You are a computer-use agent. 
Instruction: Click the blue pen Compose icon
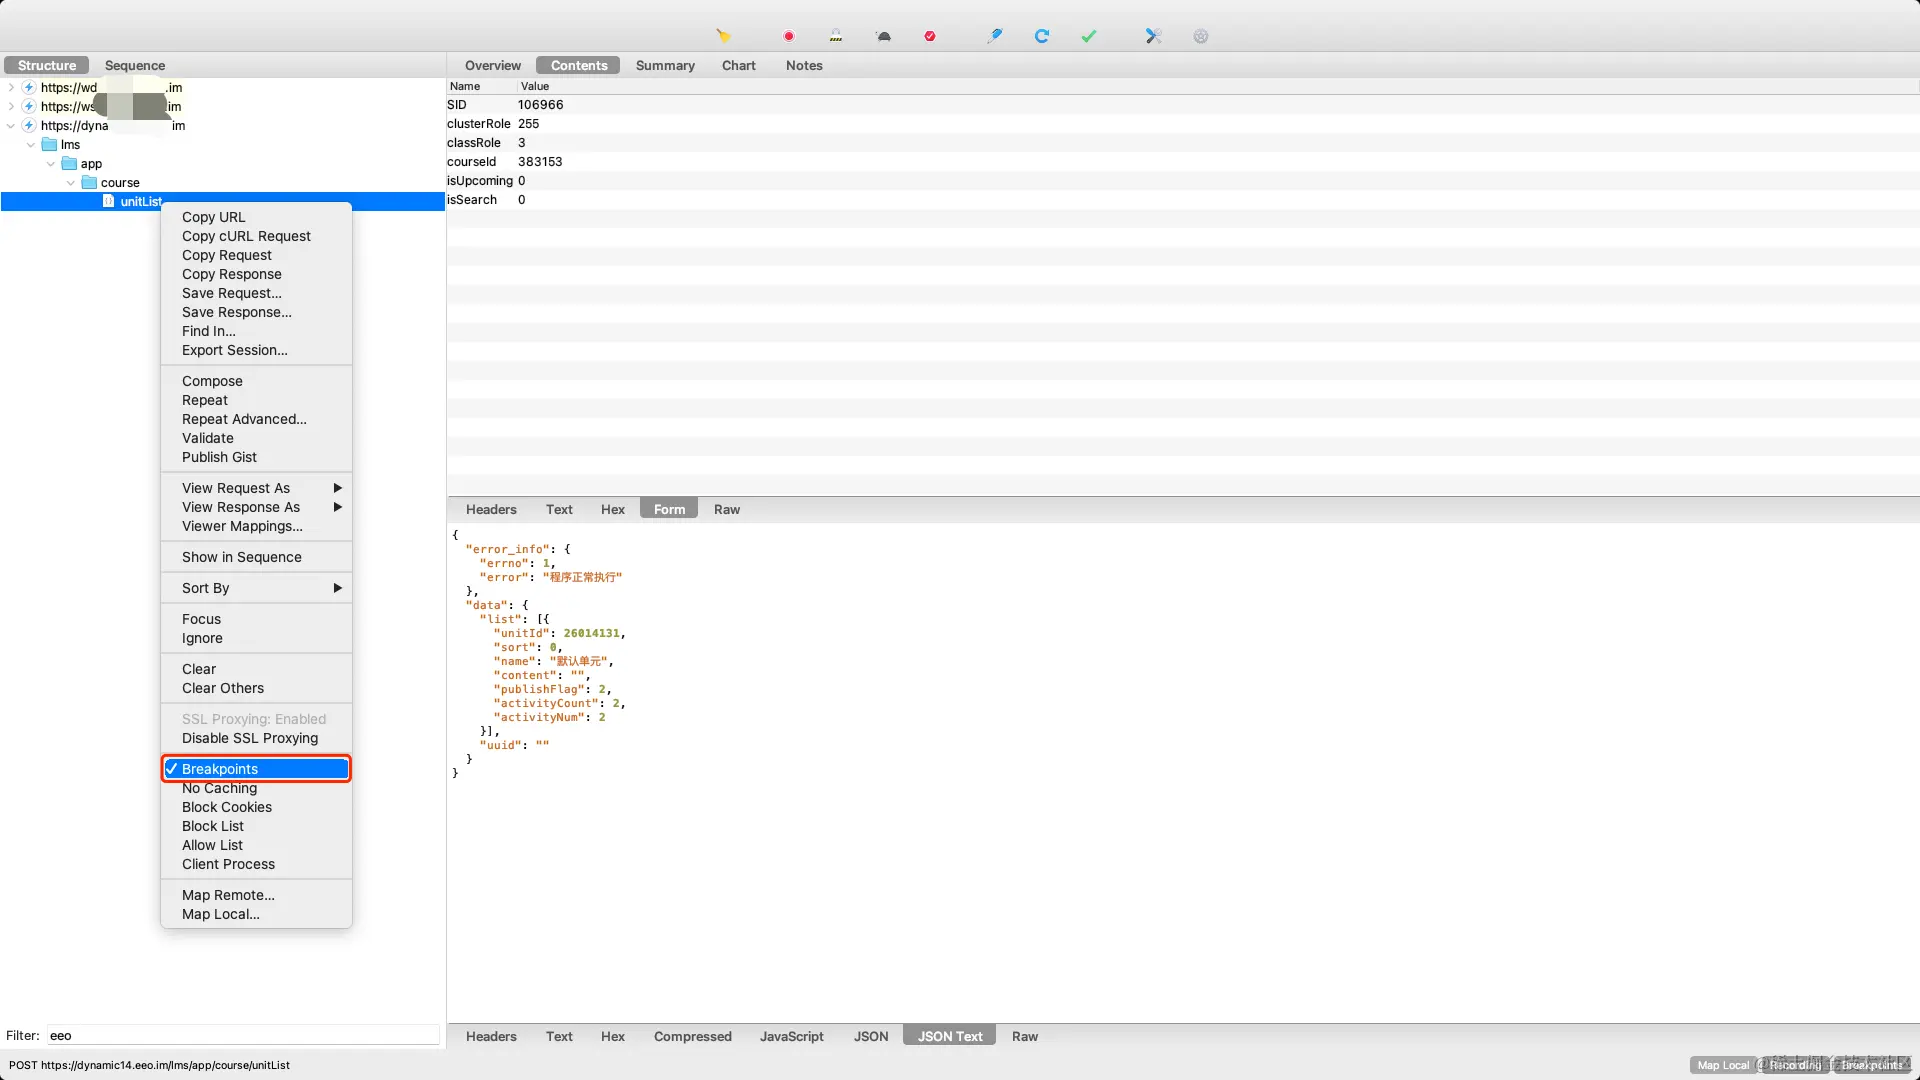click(995, 36)
